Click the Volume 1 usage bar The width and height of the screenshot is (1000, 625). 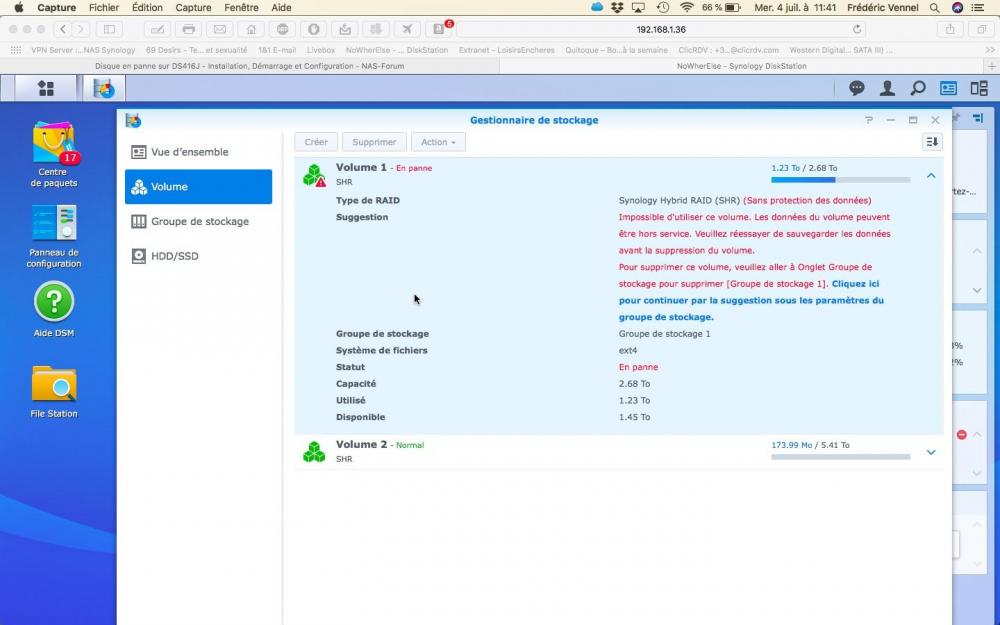(840, 181)
